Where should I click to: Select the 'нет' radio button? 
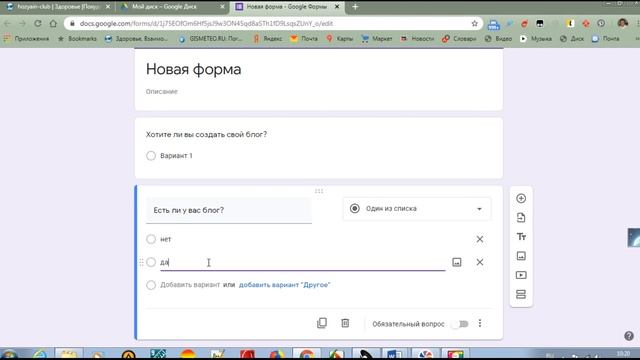[151, 239]
